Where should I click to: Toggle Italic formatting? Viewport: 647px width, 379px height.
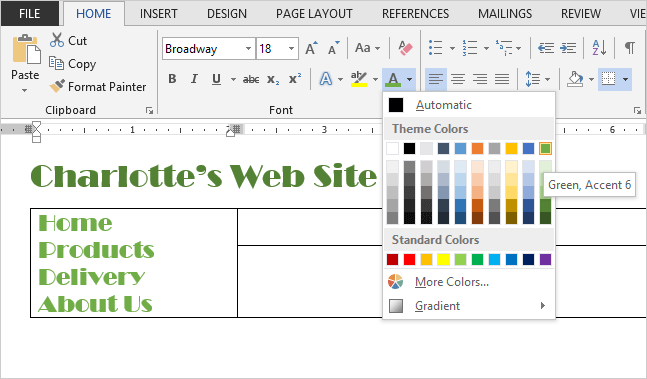coord(194,79)
